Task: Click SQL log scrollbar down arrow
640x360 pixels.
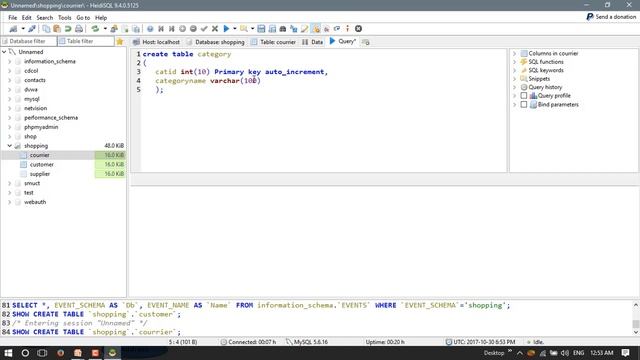Action: (x=636, y=332)
